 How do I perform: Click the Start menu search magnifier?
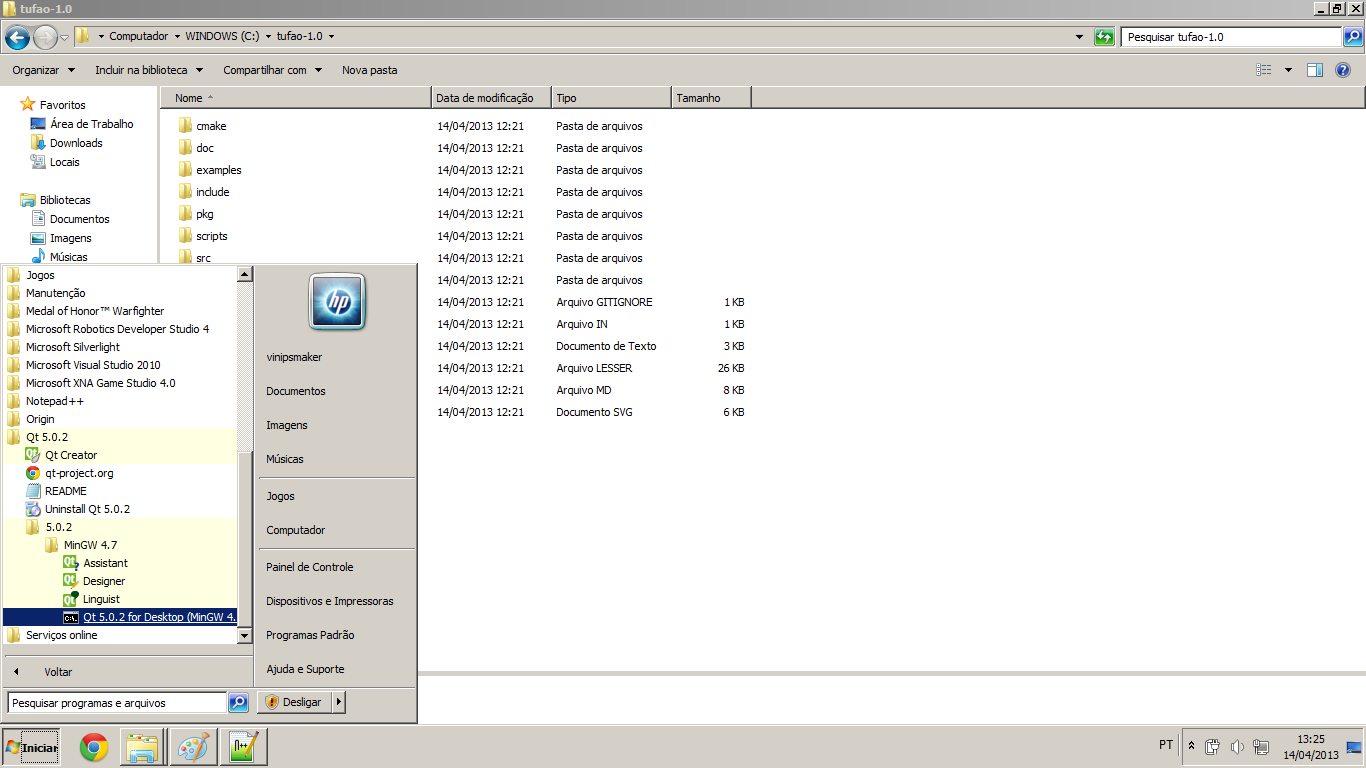[238, 703]
